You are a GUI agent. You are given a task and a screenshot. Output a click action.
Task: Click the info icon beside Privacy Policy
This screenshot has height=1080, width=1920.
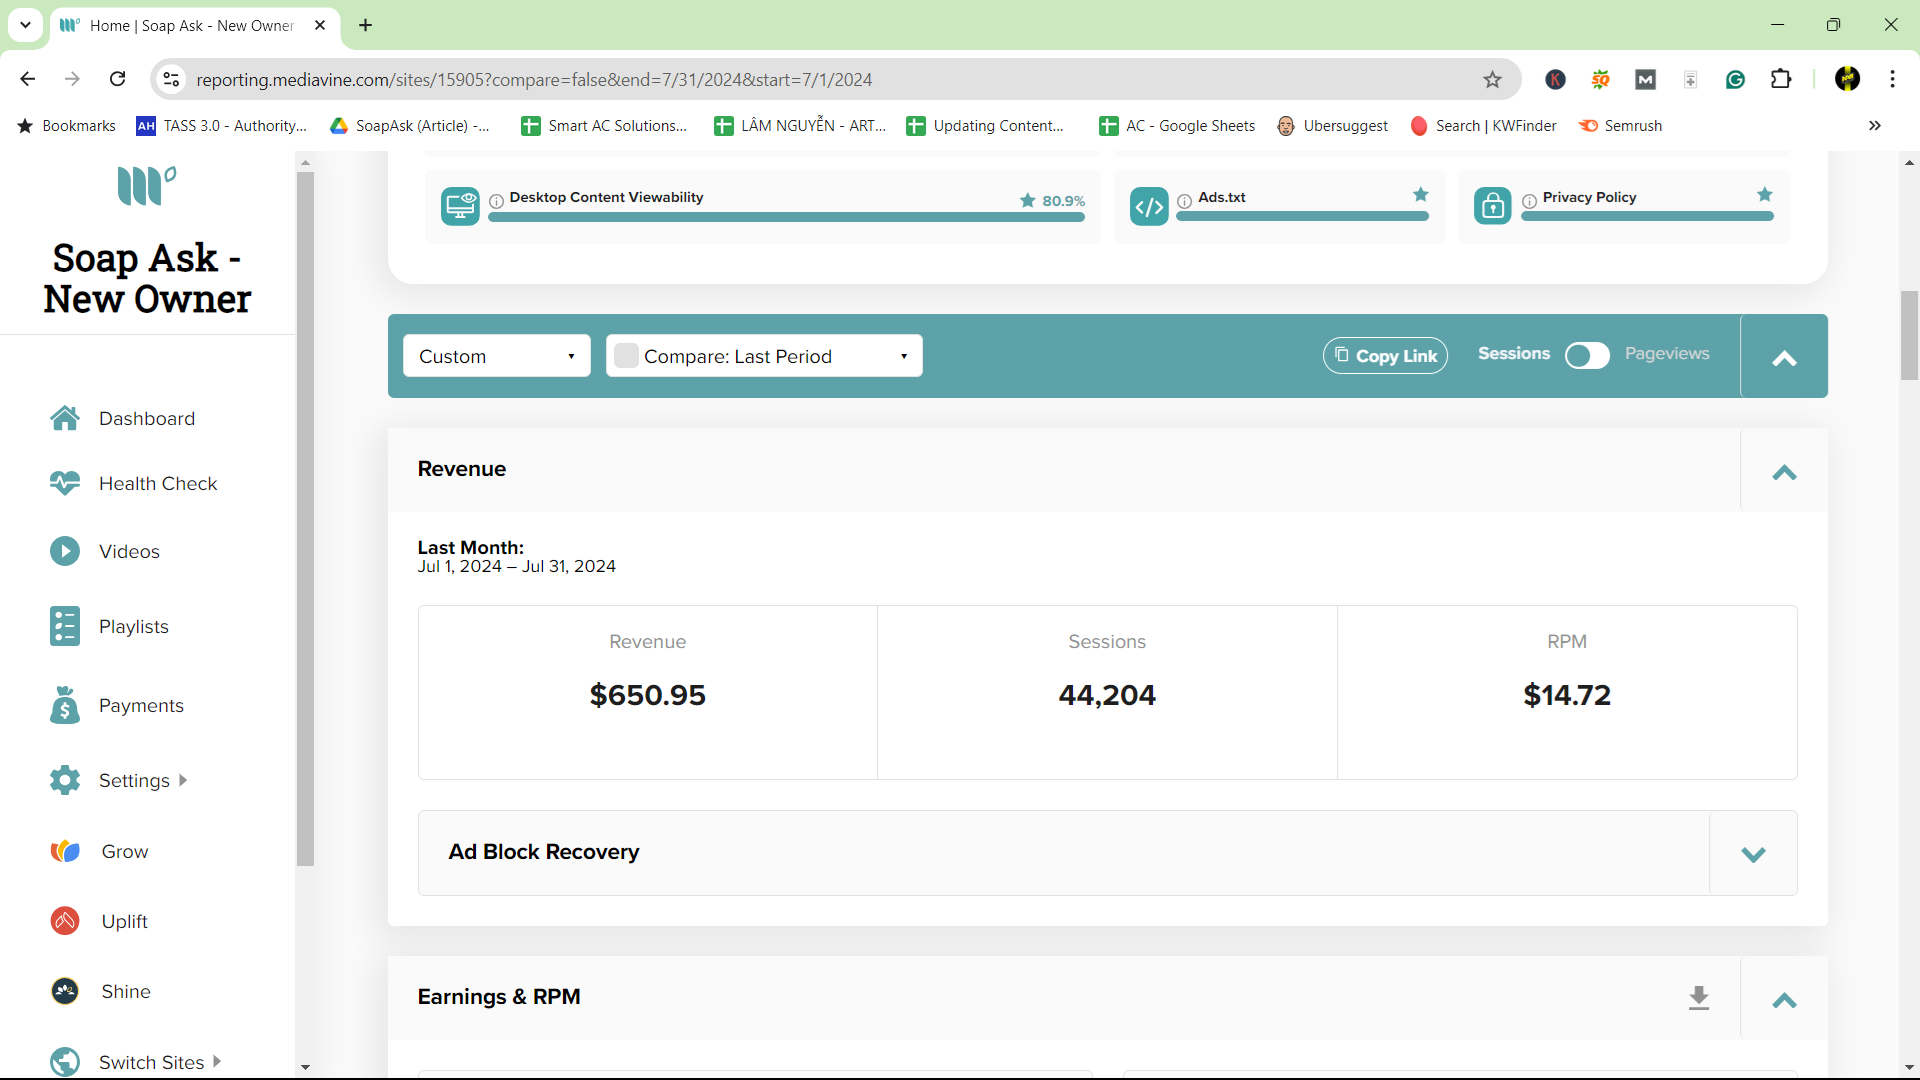coord(1529,201)
